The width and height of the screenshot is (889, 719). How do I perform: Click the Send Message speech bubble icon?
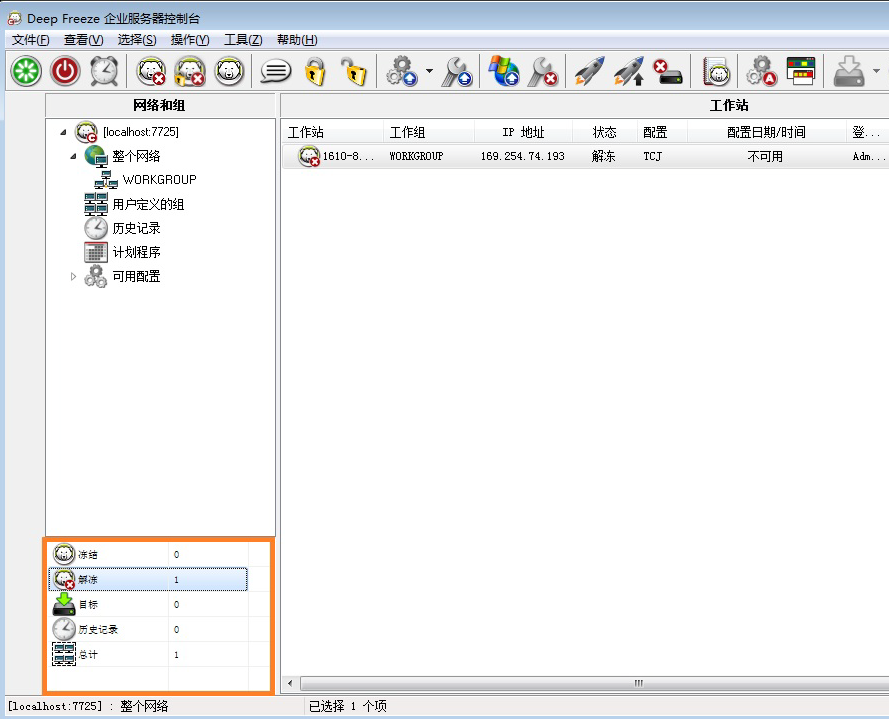(x=276, y=71)
